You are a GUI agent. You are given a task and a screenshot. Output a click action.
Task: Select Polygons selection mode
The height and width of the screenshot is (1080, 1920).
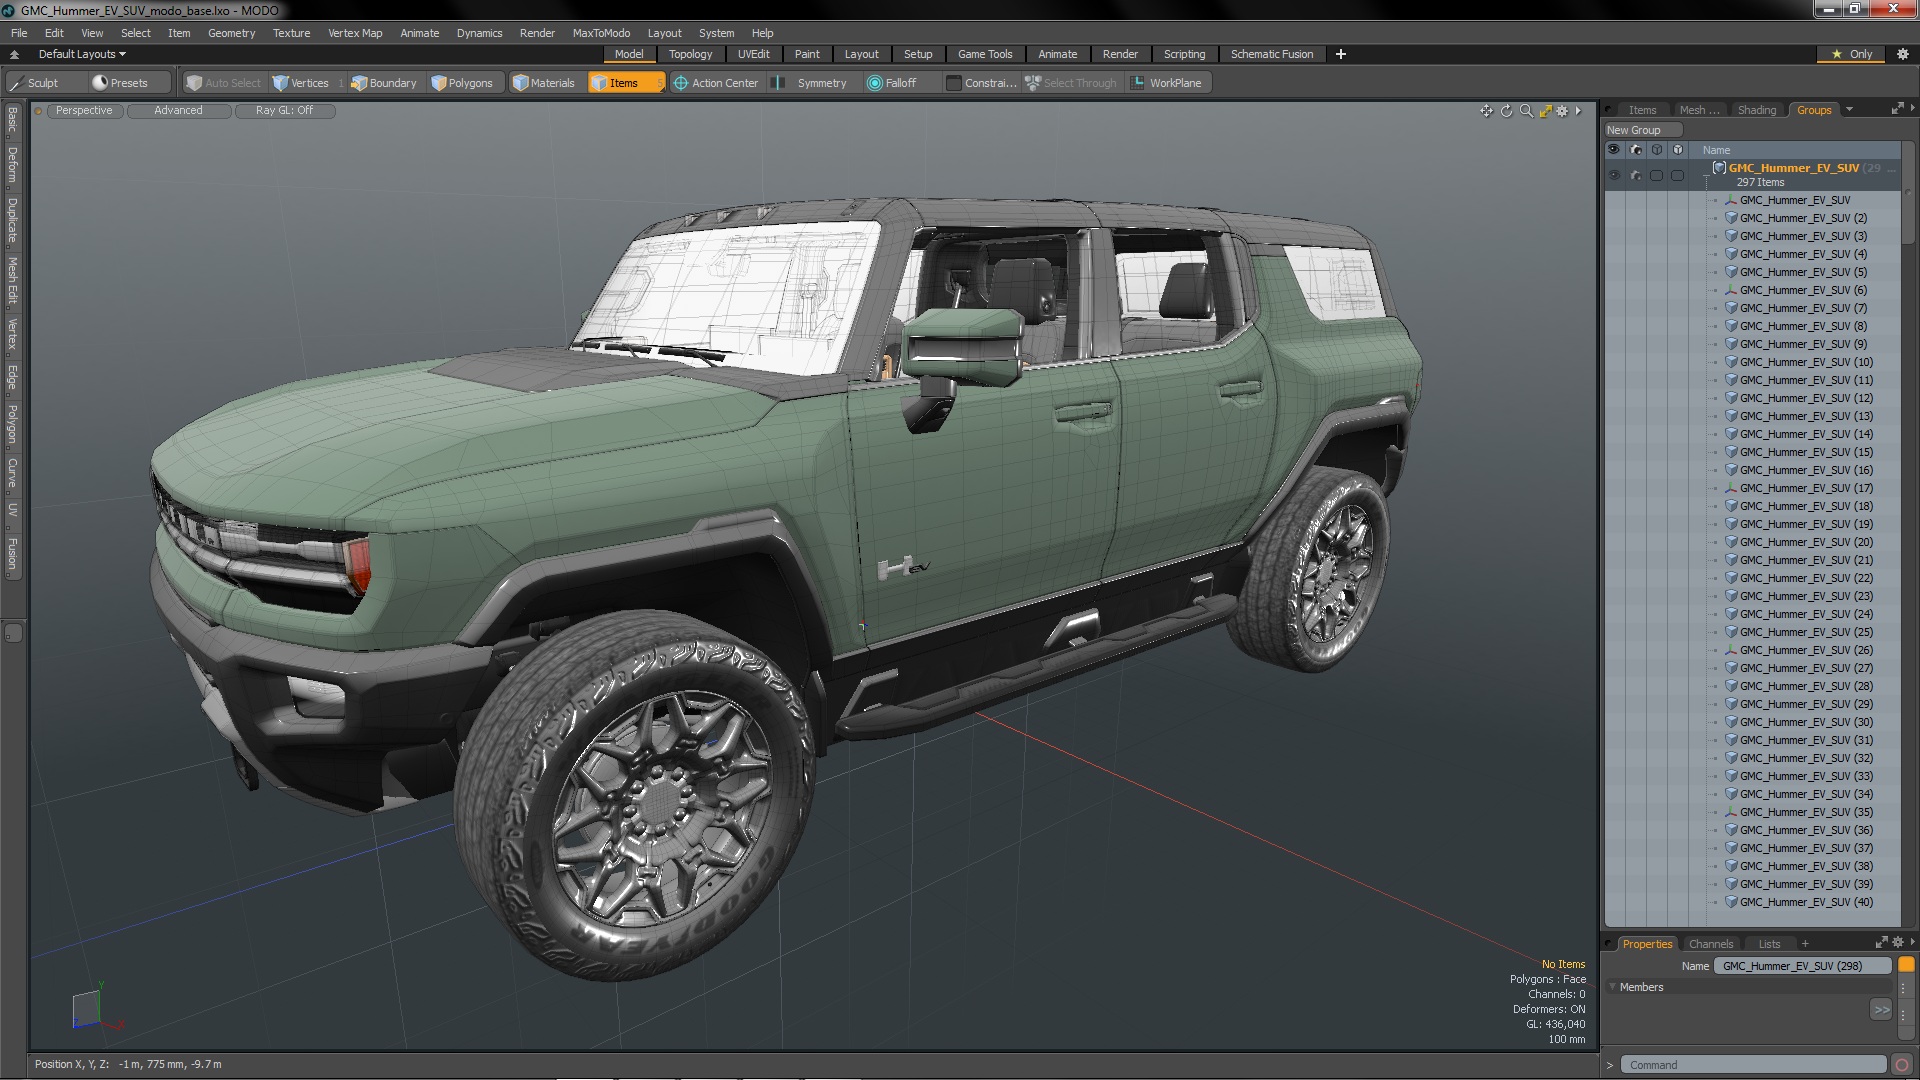click(462, 83)
